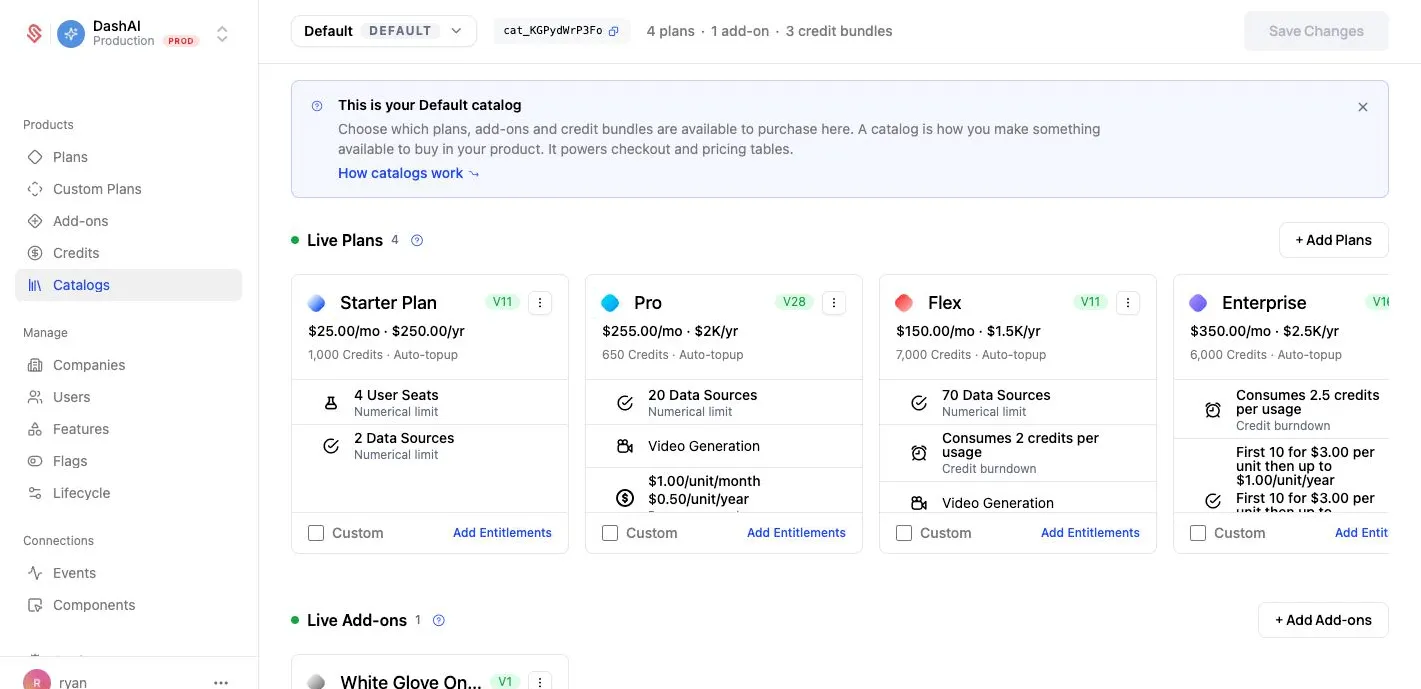
Task: Check Custom on Enterprise card
Action: [1198, 533]
